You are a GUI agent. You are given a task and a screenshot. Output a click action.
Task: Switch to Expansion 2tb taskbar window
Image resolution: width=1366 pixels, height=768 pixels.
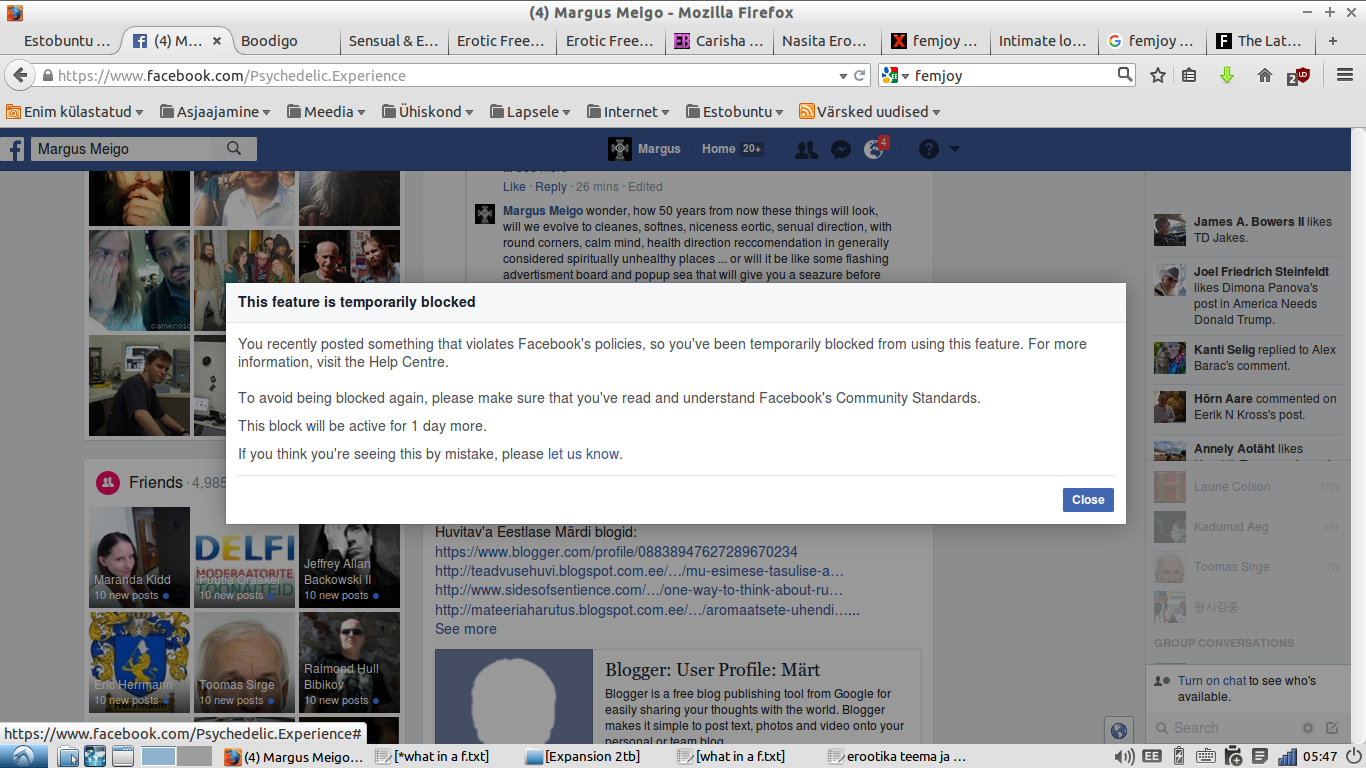[583, 756]
